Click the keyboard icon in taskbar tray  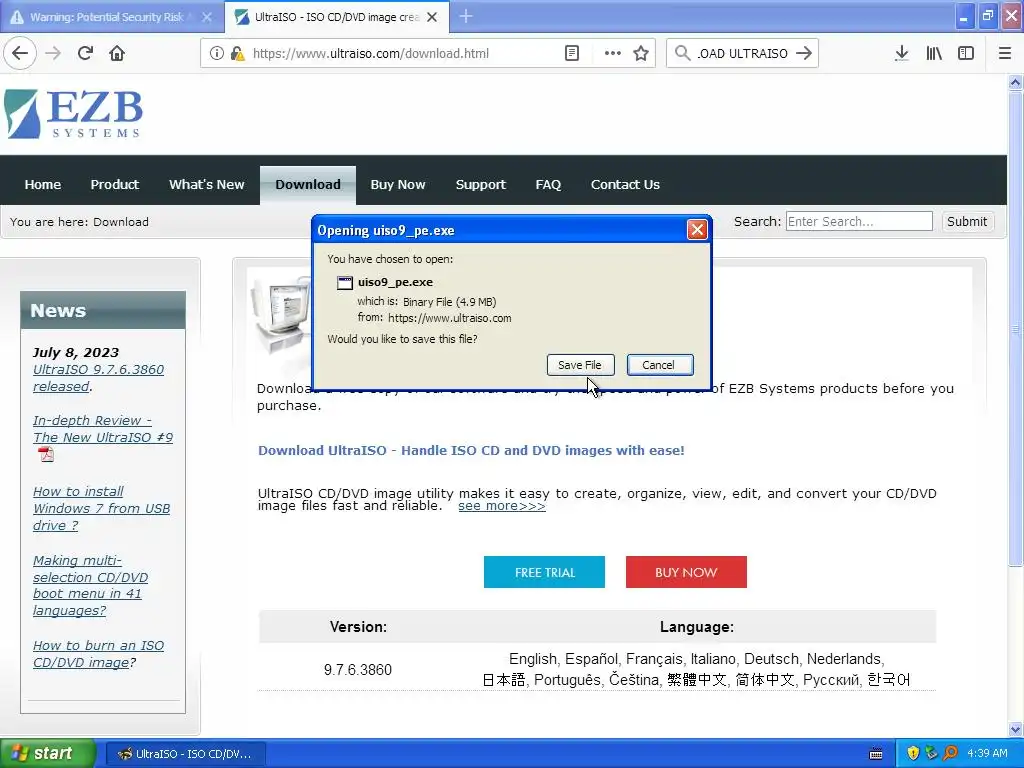coord(876,754)
